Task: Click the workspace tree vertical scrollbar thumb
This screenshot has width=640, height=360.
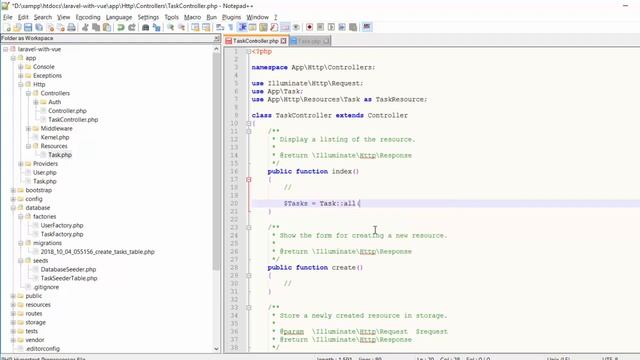Action: point(216,161)
